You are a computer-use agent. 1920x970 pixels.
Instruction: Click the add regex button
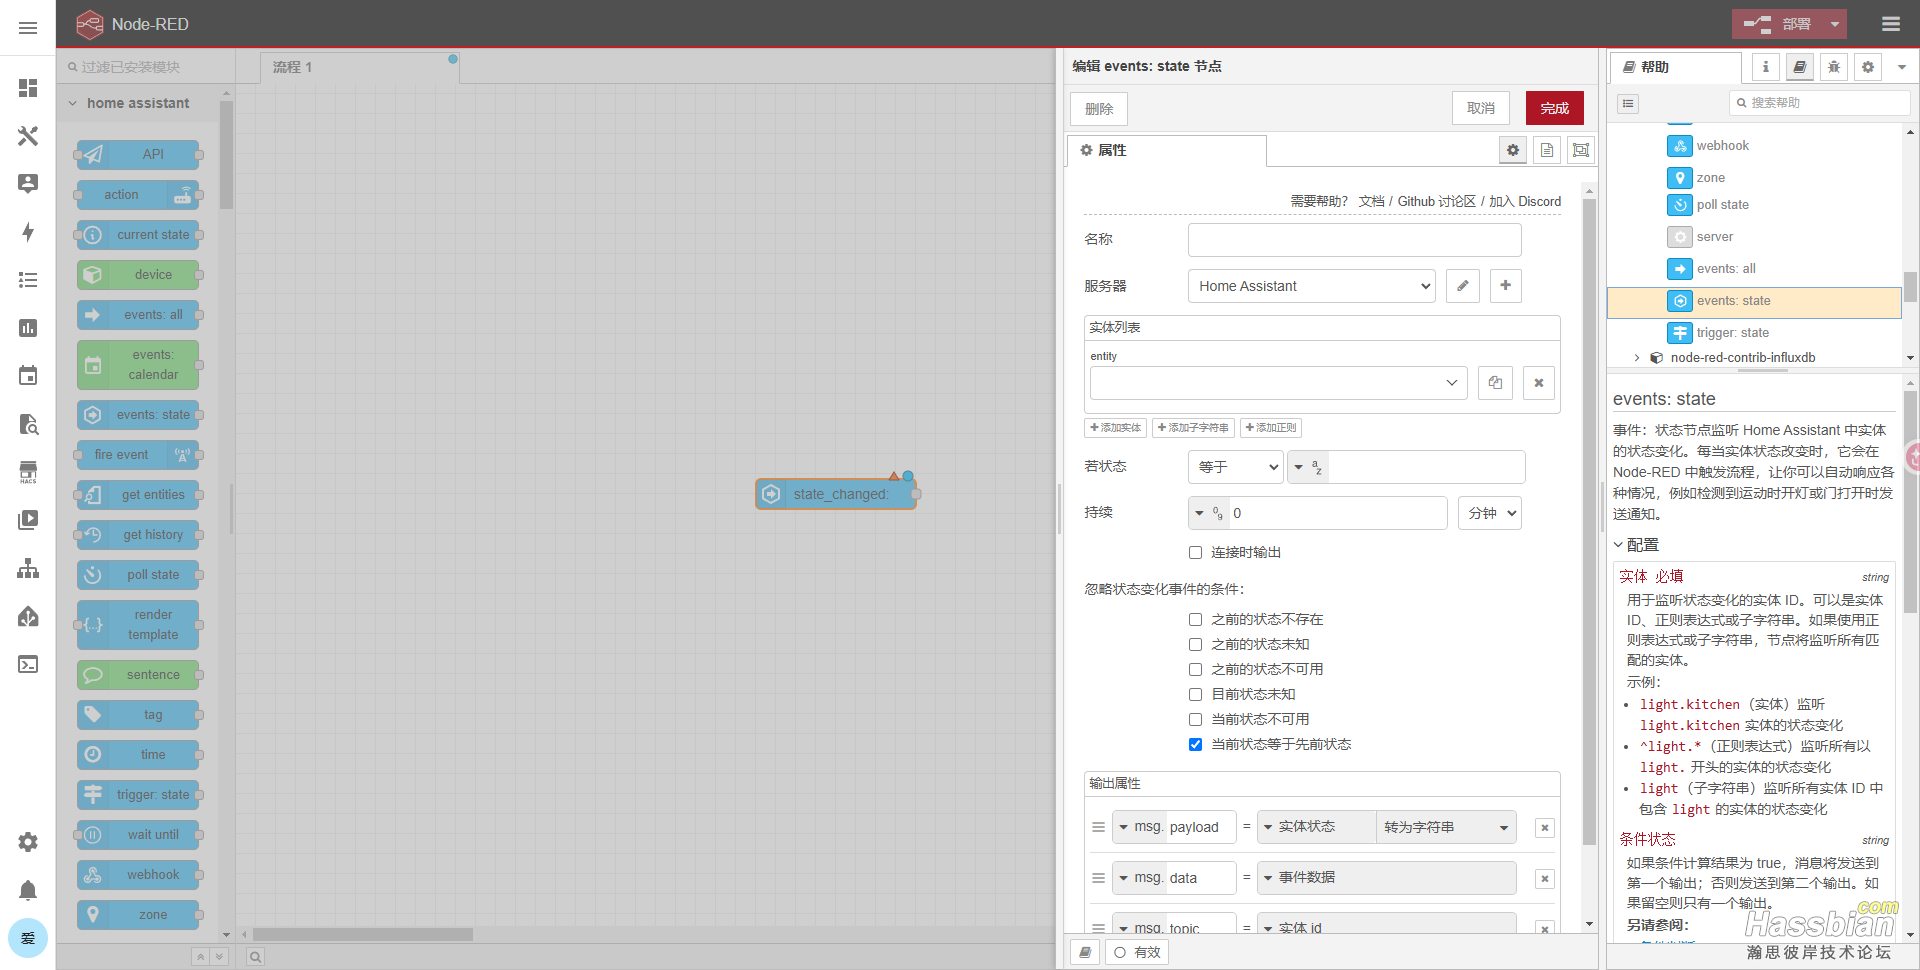click(1271, 428)
